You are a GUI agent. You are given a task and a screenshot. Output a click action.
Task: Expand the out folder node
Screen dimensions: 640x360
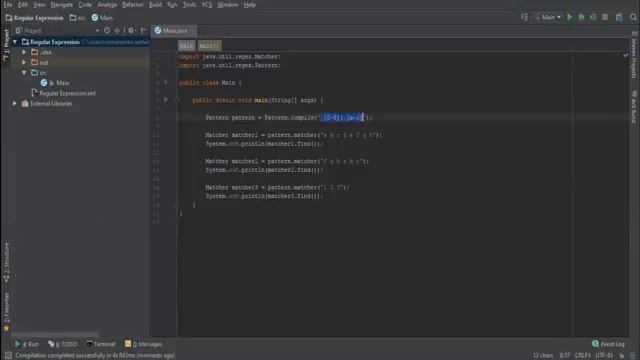(24, 62)
